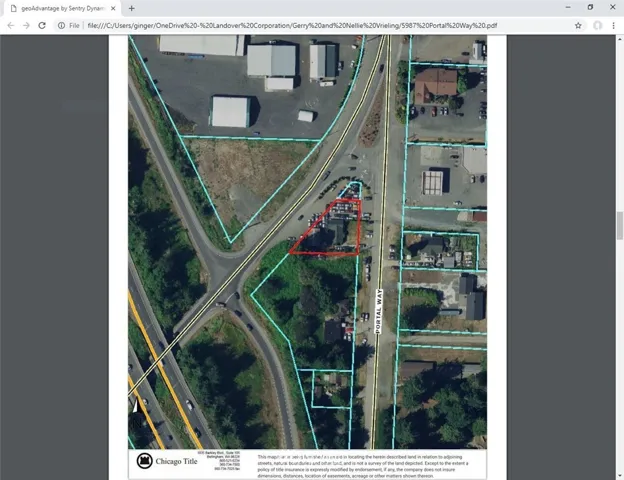Click the browser forward arrow

(26, 25)
